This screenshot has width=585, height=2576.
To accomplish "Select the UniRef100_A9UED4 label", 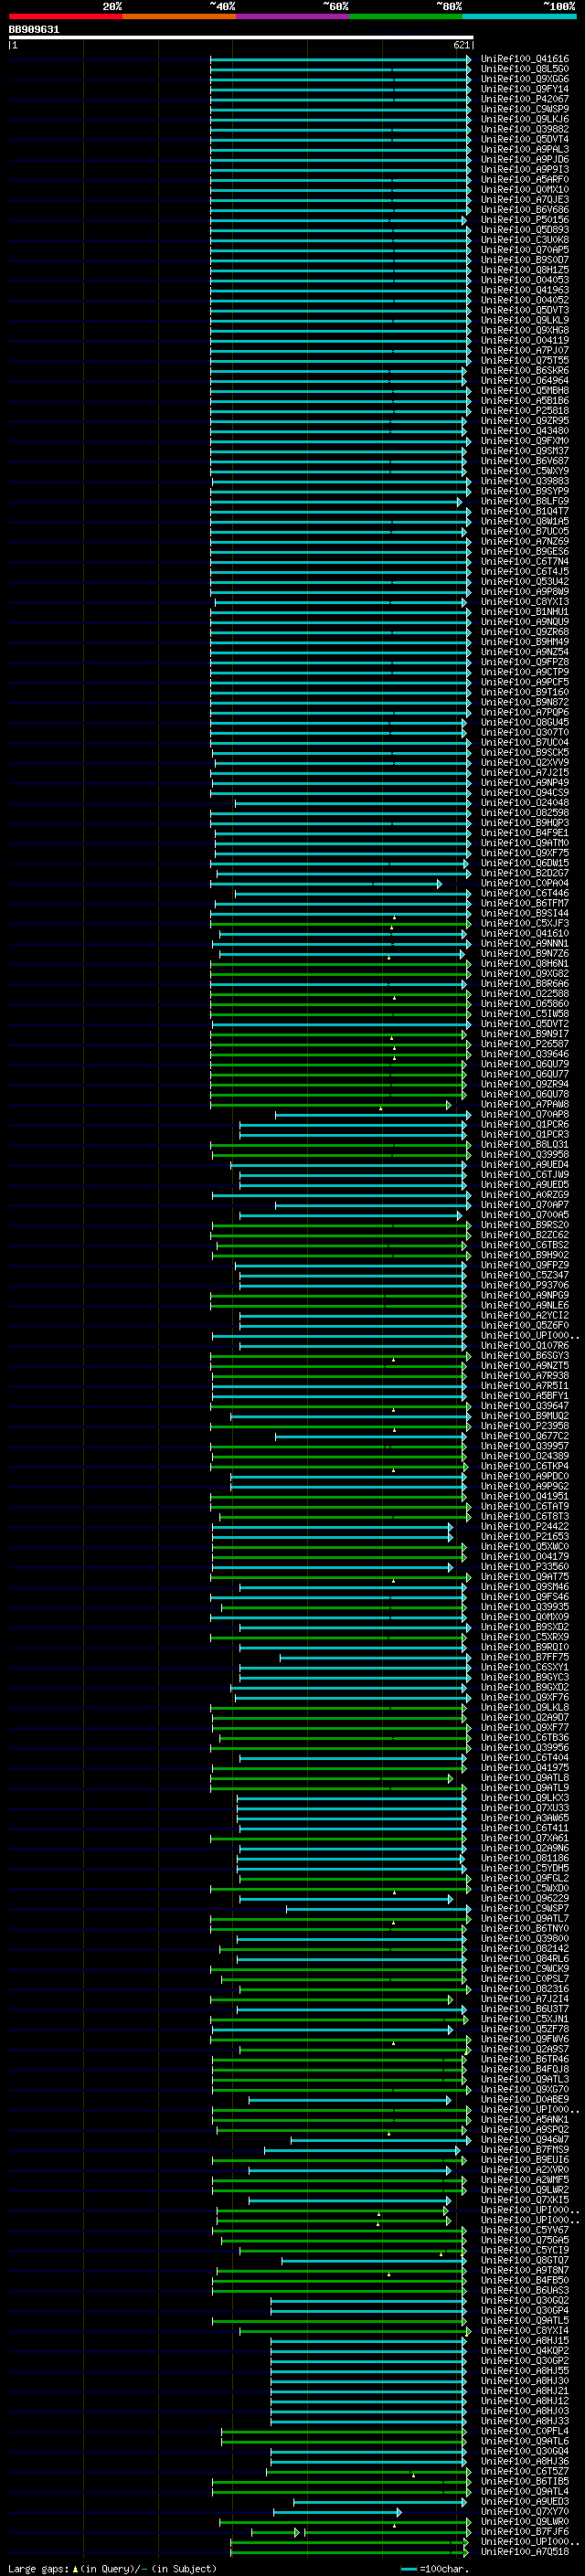I will coord(525,1165).
